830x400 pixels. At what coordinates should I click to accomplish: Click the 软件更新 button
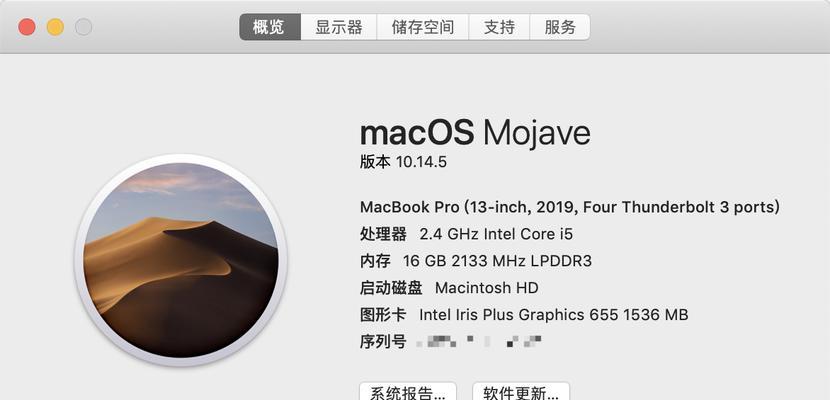coord(521,392)
